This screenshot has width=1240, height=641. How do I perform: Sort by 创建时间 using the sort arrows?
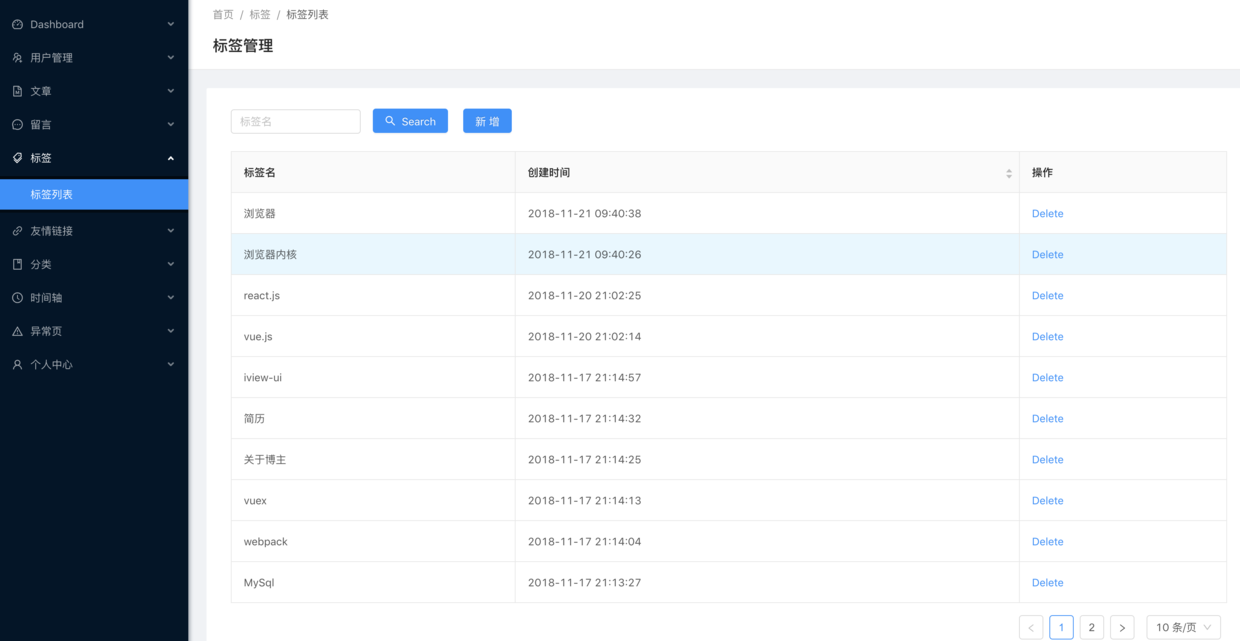coord(1008,173)
